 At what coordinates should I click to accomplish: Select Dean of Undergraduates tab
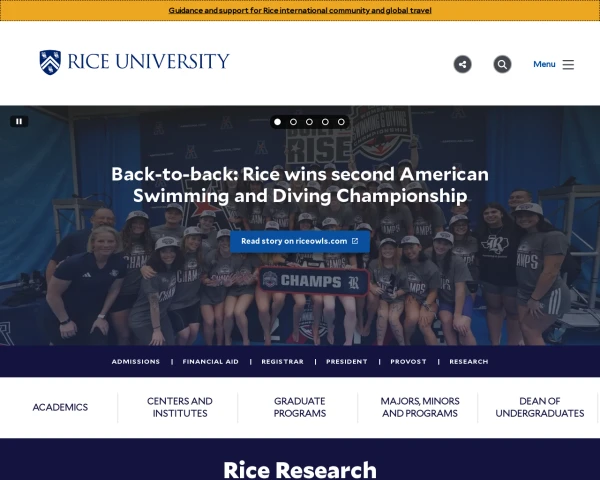[x=540, y=407]
